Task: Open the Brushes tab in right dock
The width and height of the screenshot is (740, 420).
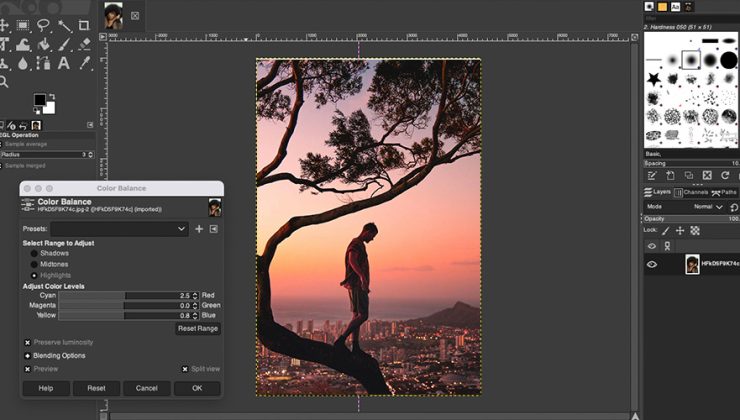Action: 649,7
